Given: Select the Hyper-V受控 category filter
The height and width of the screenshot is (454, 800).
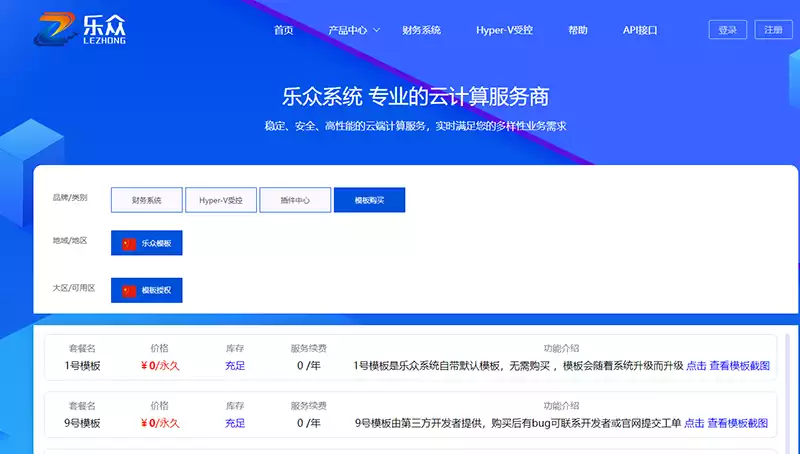Looking at the screenshot, I should pyautogui.click(x=221, y=200).
